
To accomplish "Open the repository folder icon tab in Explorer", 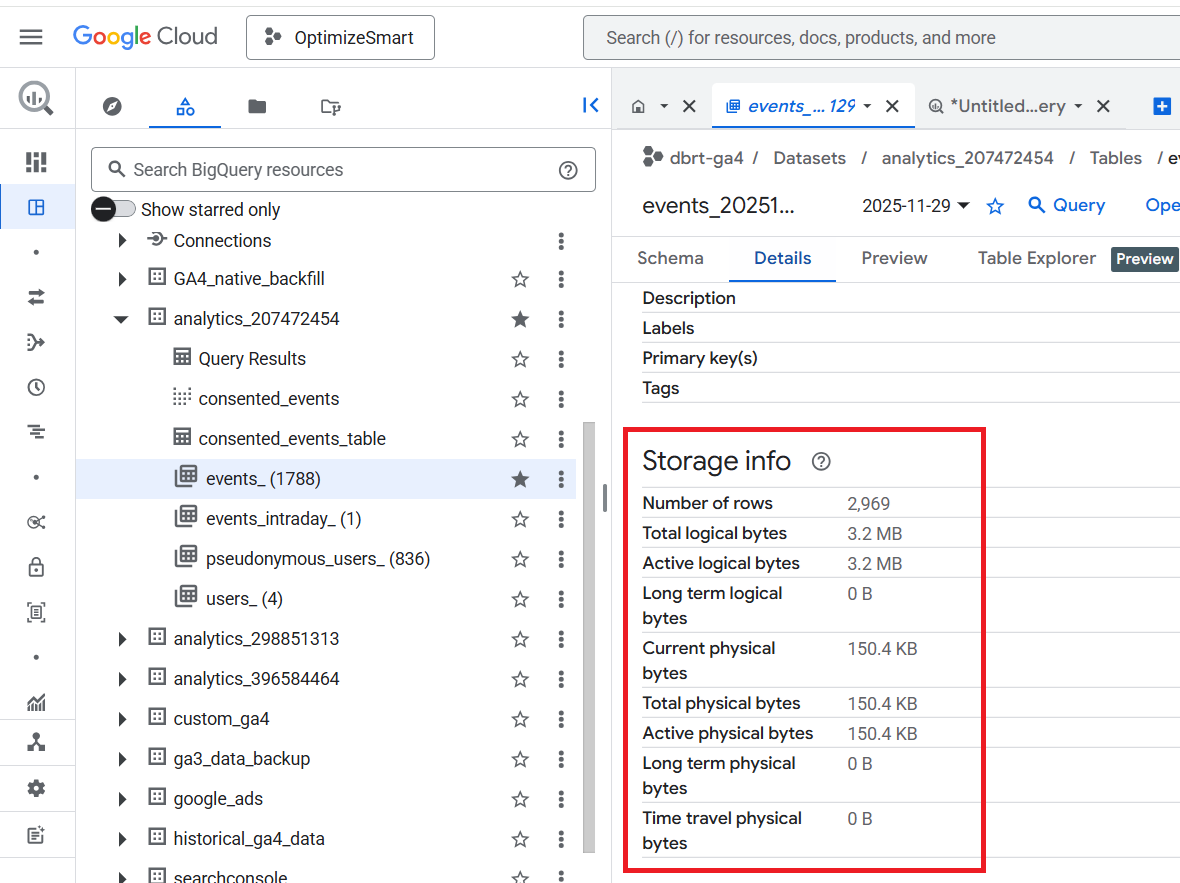I will (x=257, y=107).
